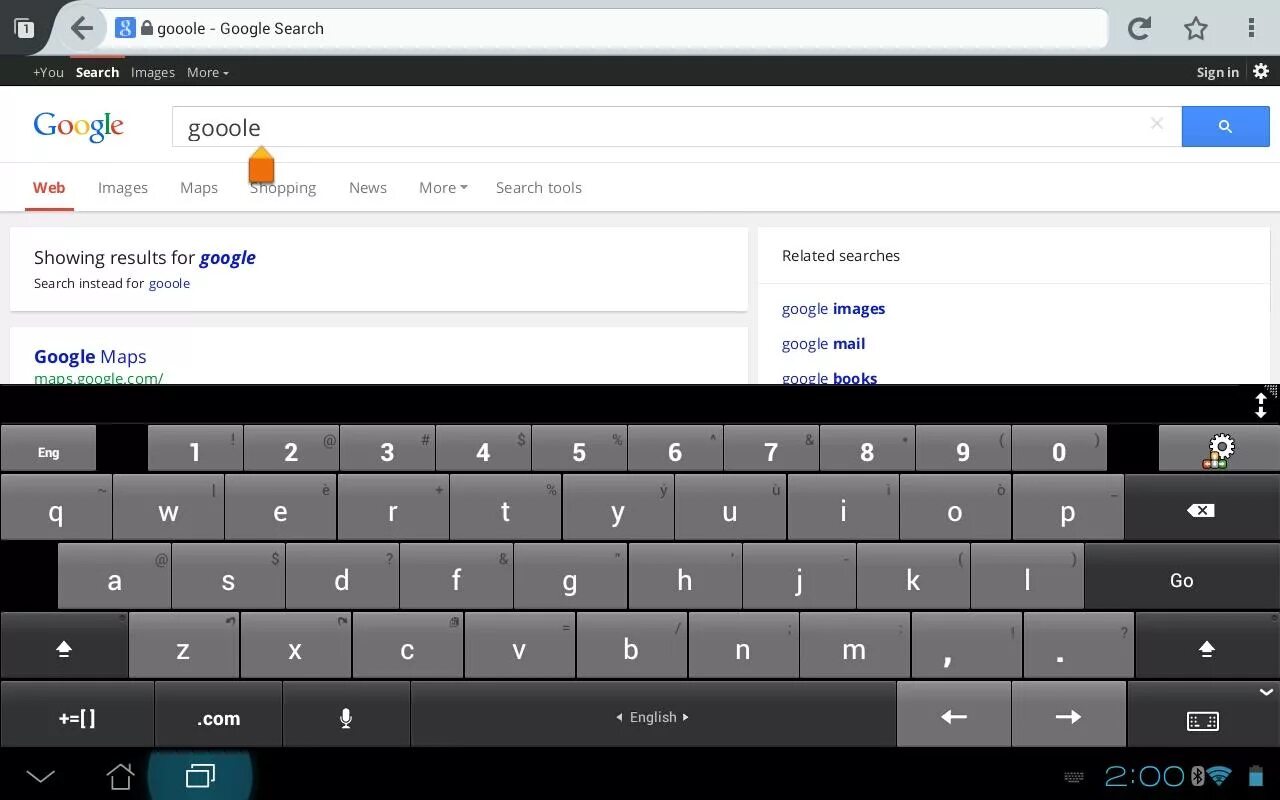Tap the orange text cursor handle
The width and height of the screenshot is (1280, 800).
pyautogui.click(x=261, y=166)
